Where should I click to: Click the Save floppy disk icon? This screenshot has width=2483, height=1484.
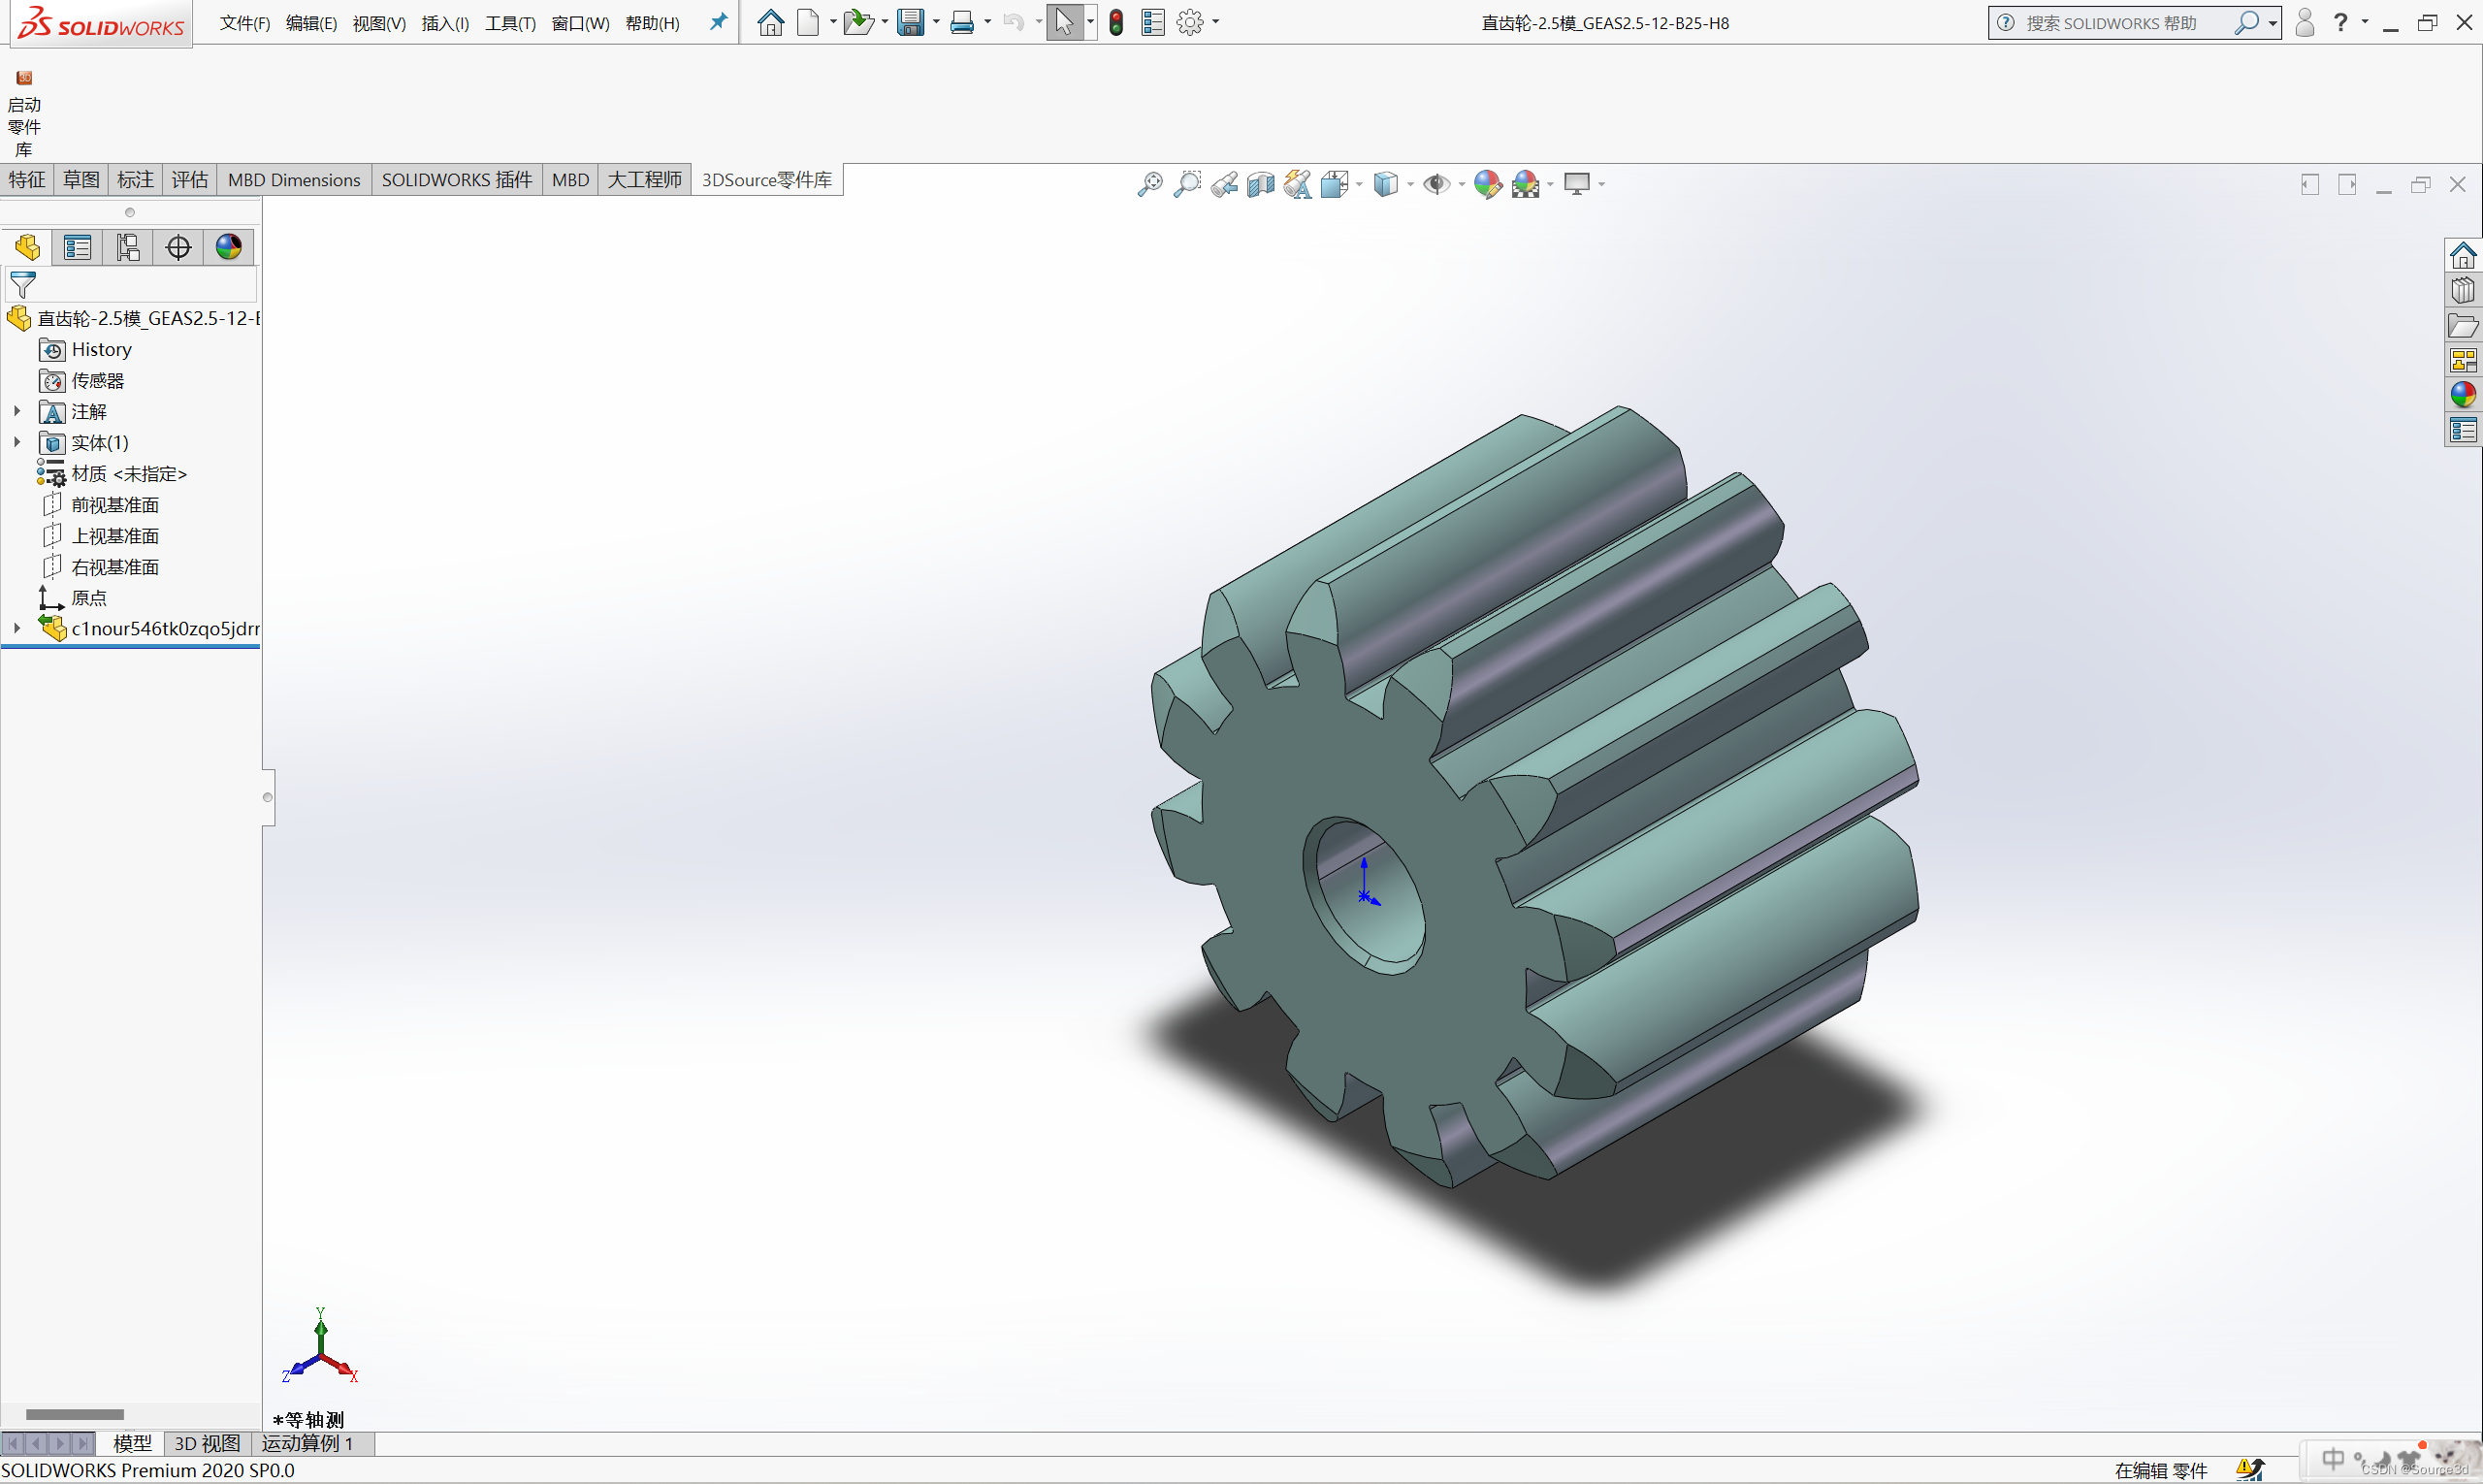point(910,22)
